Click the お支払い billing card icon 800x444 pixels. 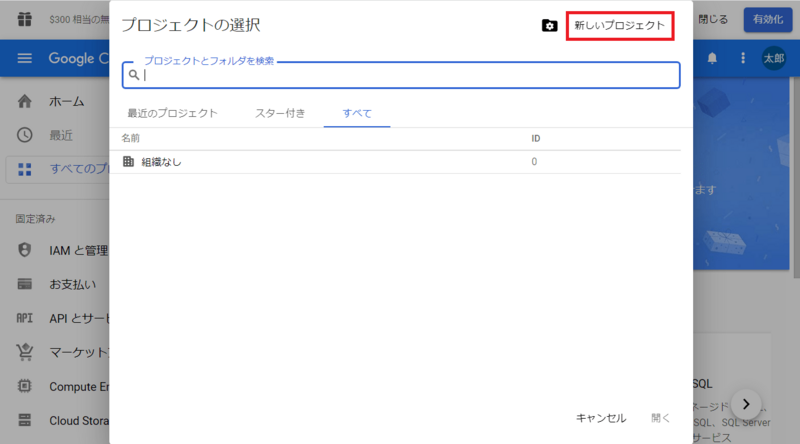pyautogui.click(x=25, y=284)
